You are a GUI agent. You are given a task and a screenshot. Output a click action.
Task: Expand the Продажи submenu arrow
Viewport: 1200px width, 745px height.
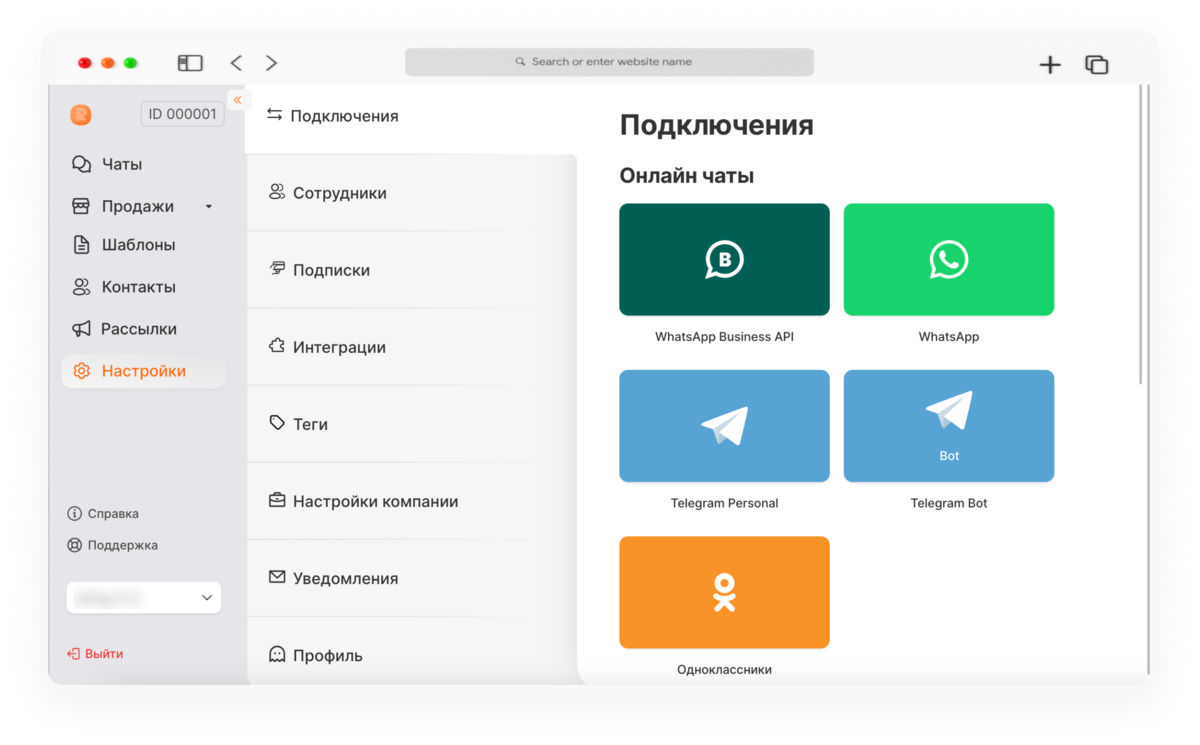209,207
